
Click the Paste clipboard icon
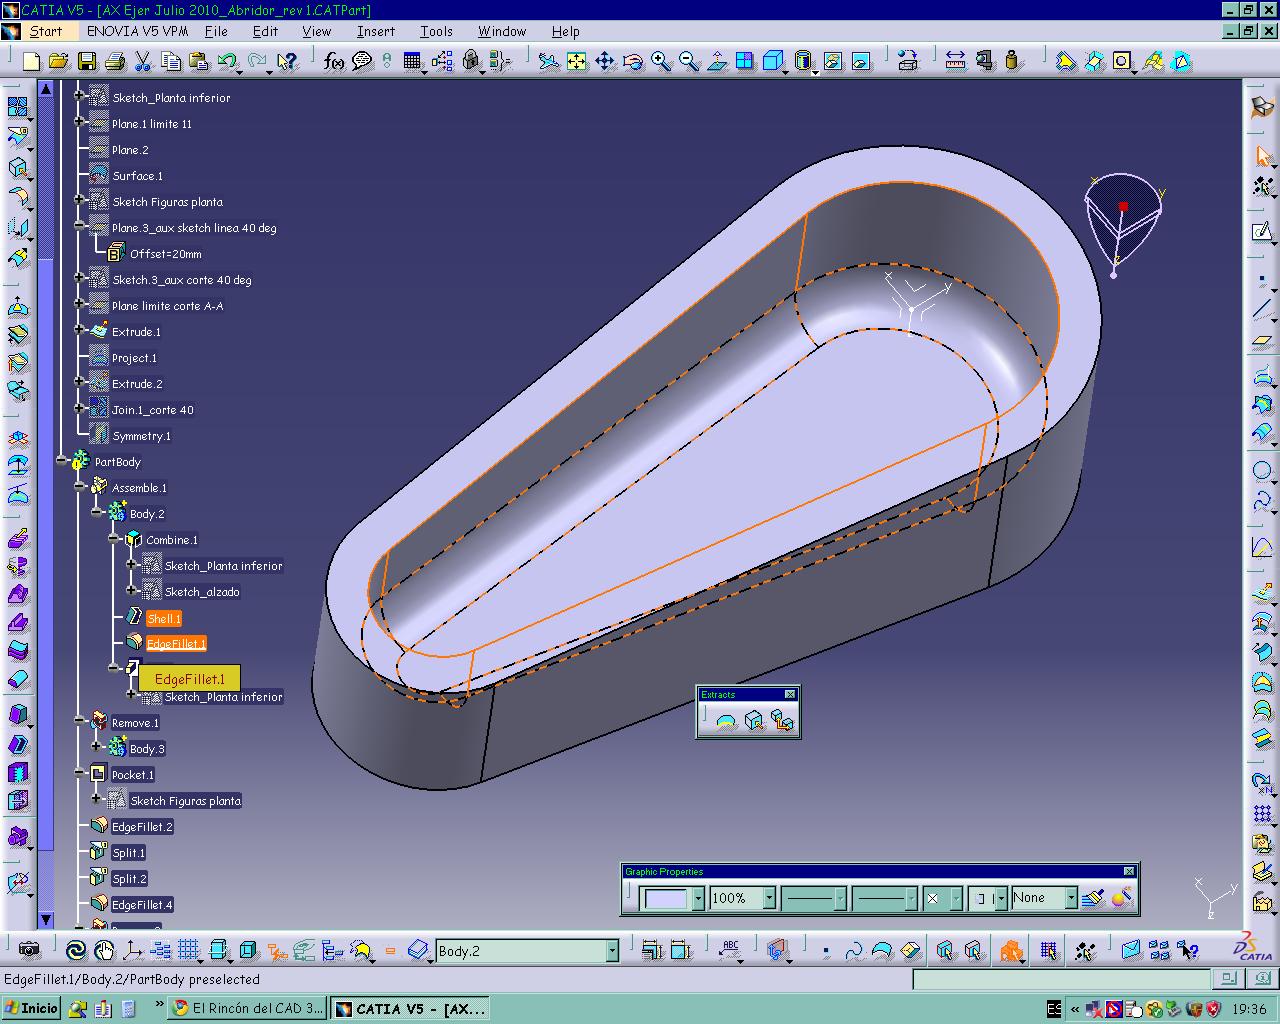198,62
